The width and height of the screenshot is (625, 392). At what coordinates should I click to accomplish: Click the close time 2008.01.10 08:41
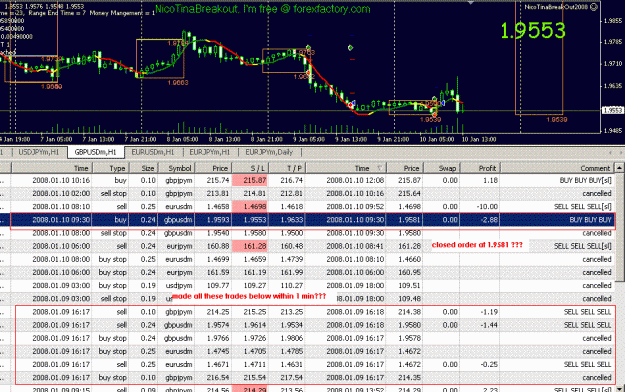355,246
